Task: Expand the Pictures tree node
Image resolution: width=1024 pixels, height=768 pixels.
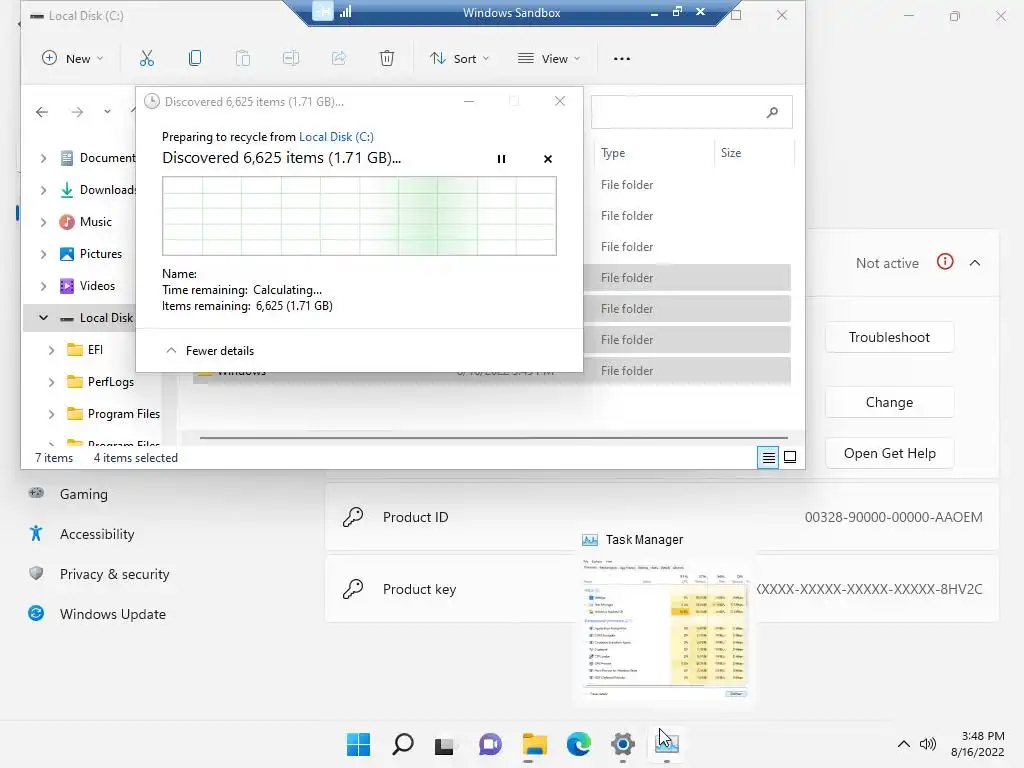Action: pos(43,254)
